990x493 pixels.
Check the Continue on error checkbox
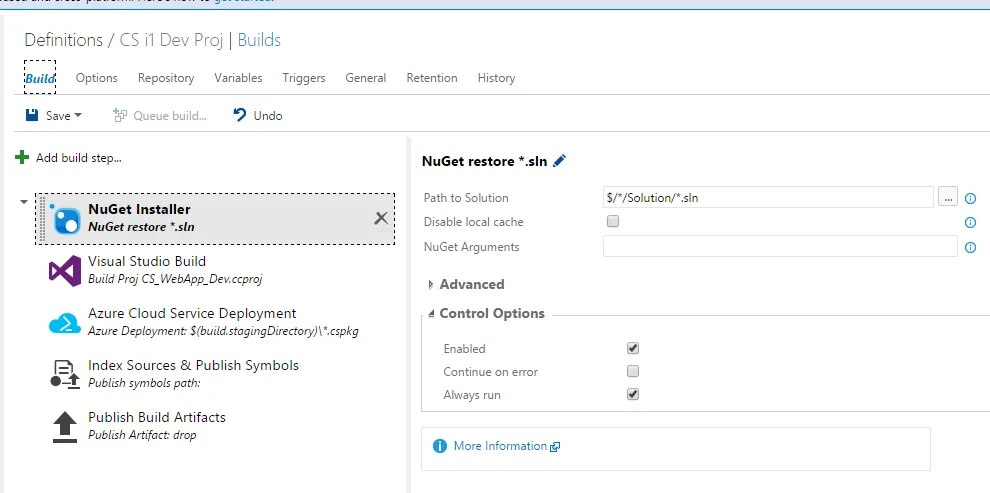pyautogui.click(x=632, y=371)
